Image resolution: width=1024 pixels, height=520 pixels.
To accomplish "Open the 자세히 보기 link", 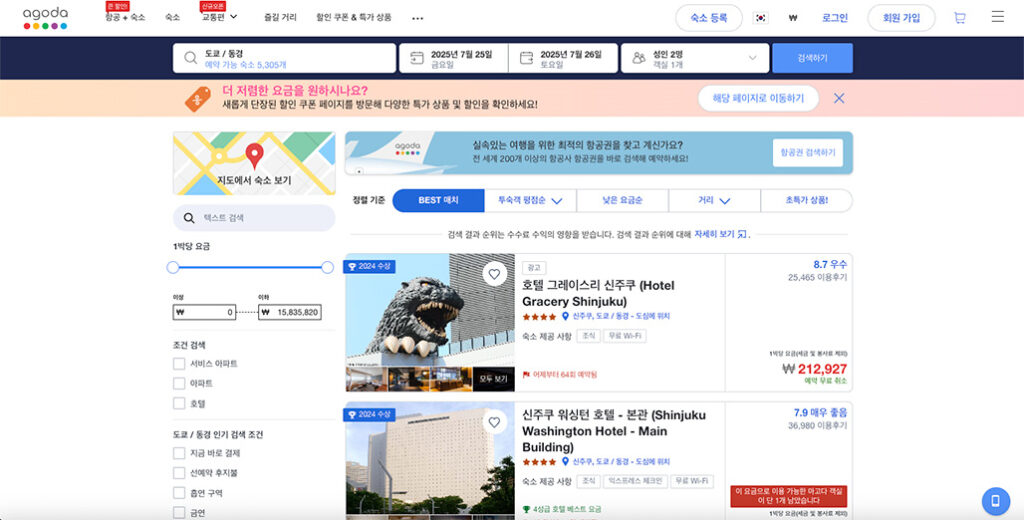I will pyautogui.click(x=714, y=234).
